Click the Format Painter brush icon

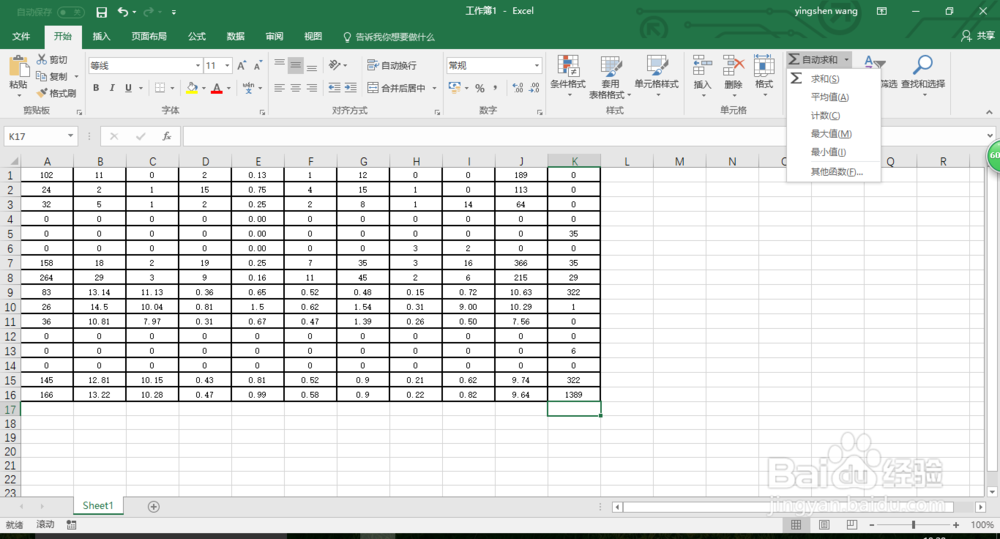[x=41, y=93]
